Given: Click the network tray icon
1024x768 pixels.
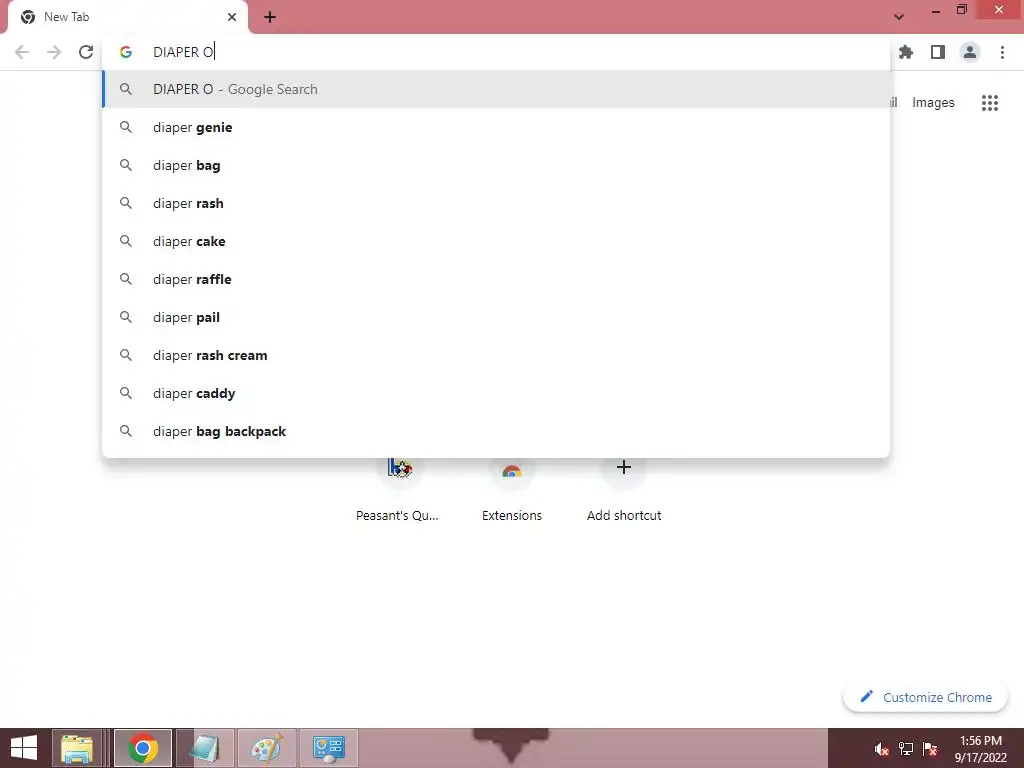Looking at the screenshot, I should point(906,749).
